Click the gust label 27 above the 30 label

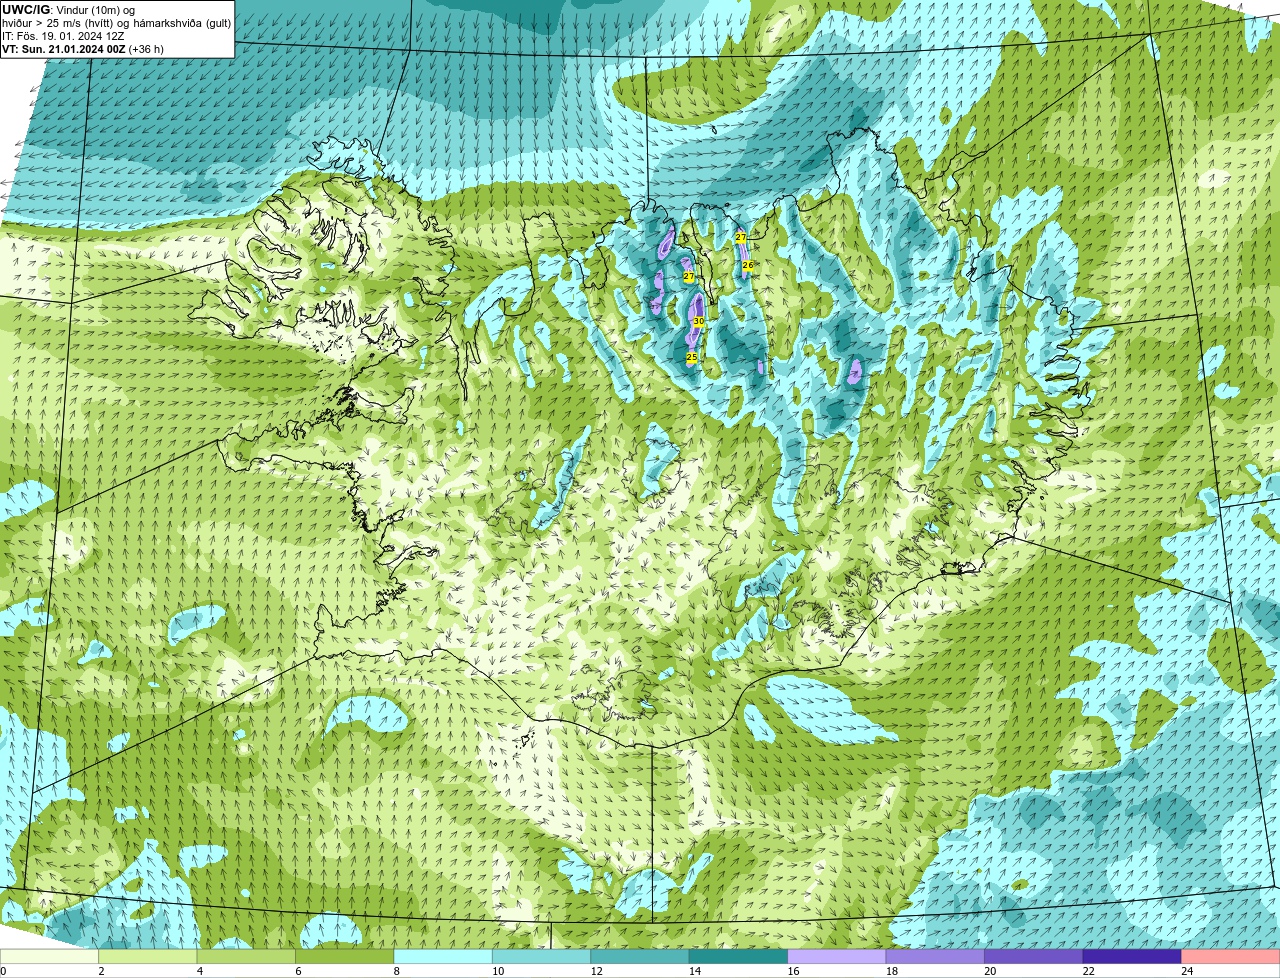pyautogui.click(x=689, y=277)
